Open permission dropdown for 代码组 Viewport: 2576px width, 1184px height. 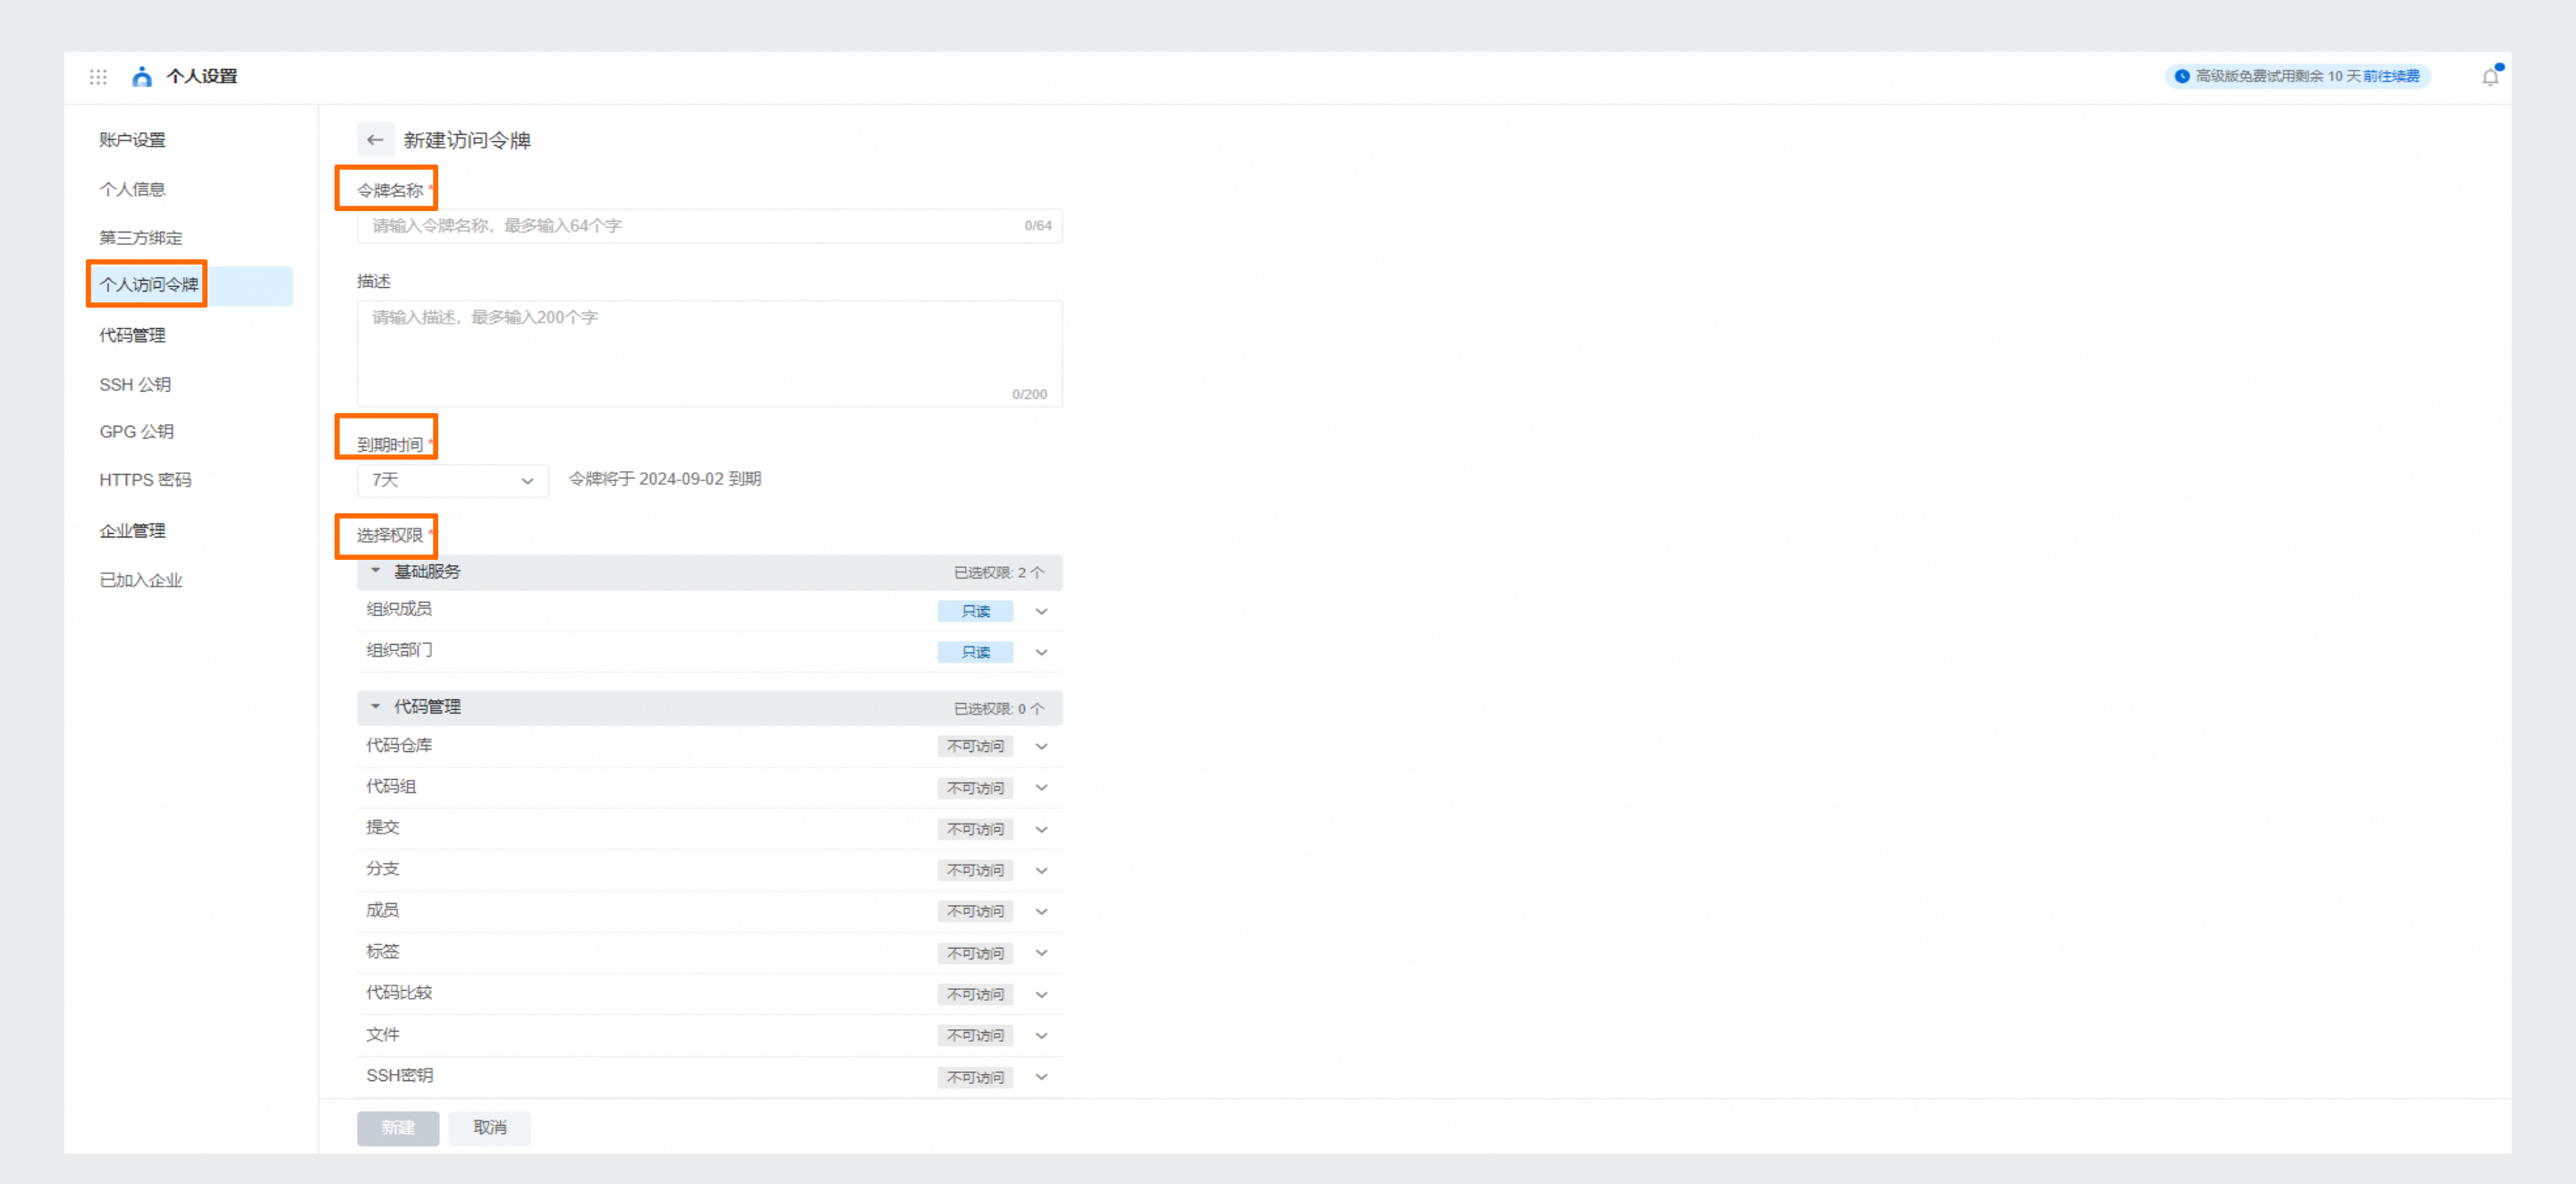click(x=1041, y=788)
